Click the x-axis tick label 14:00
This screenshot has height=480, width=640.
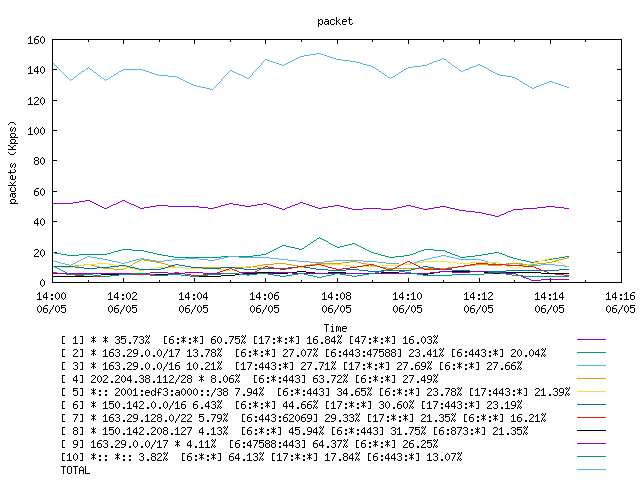click(51, 296)
